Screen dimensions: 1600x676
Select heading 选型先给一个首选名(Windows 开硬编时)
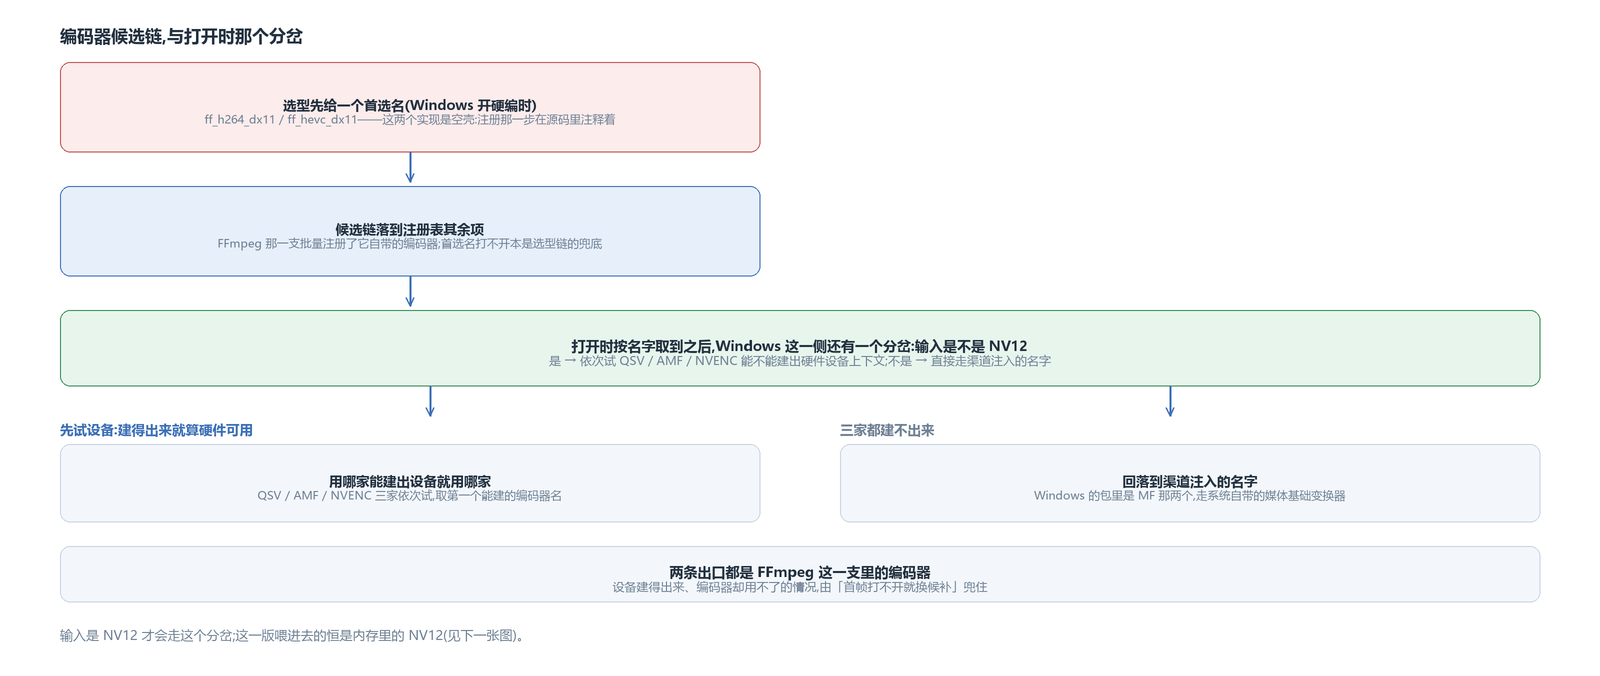point(410,105)
